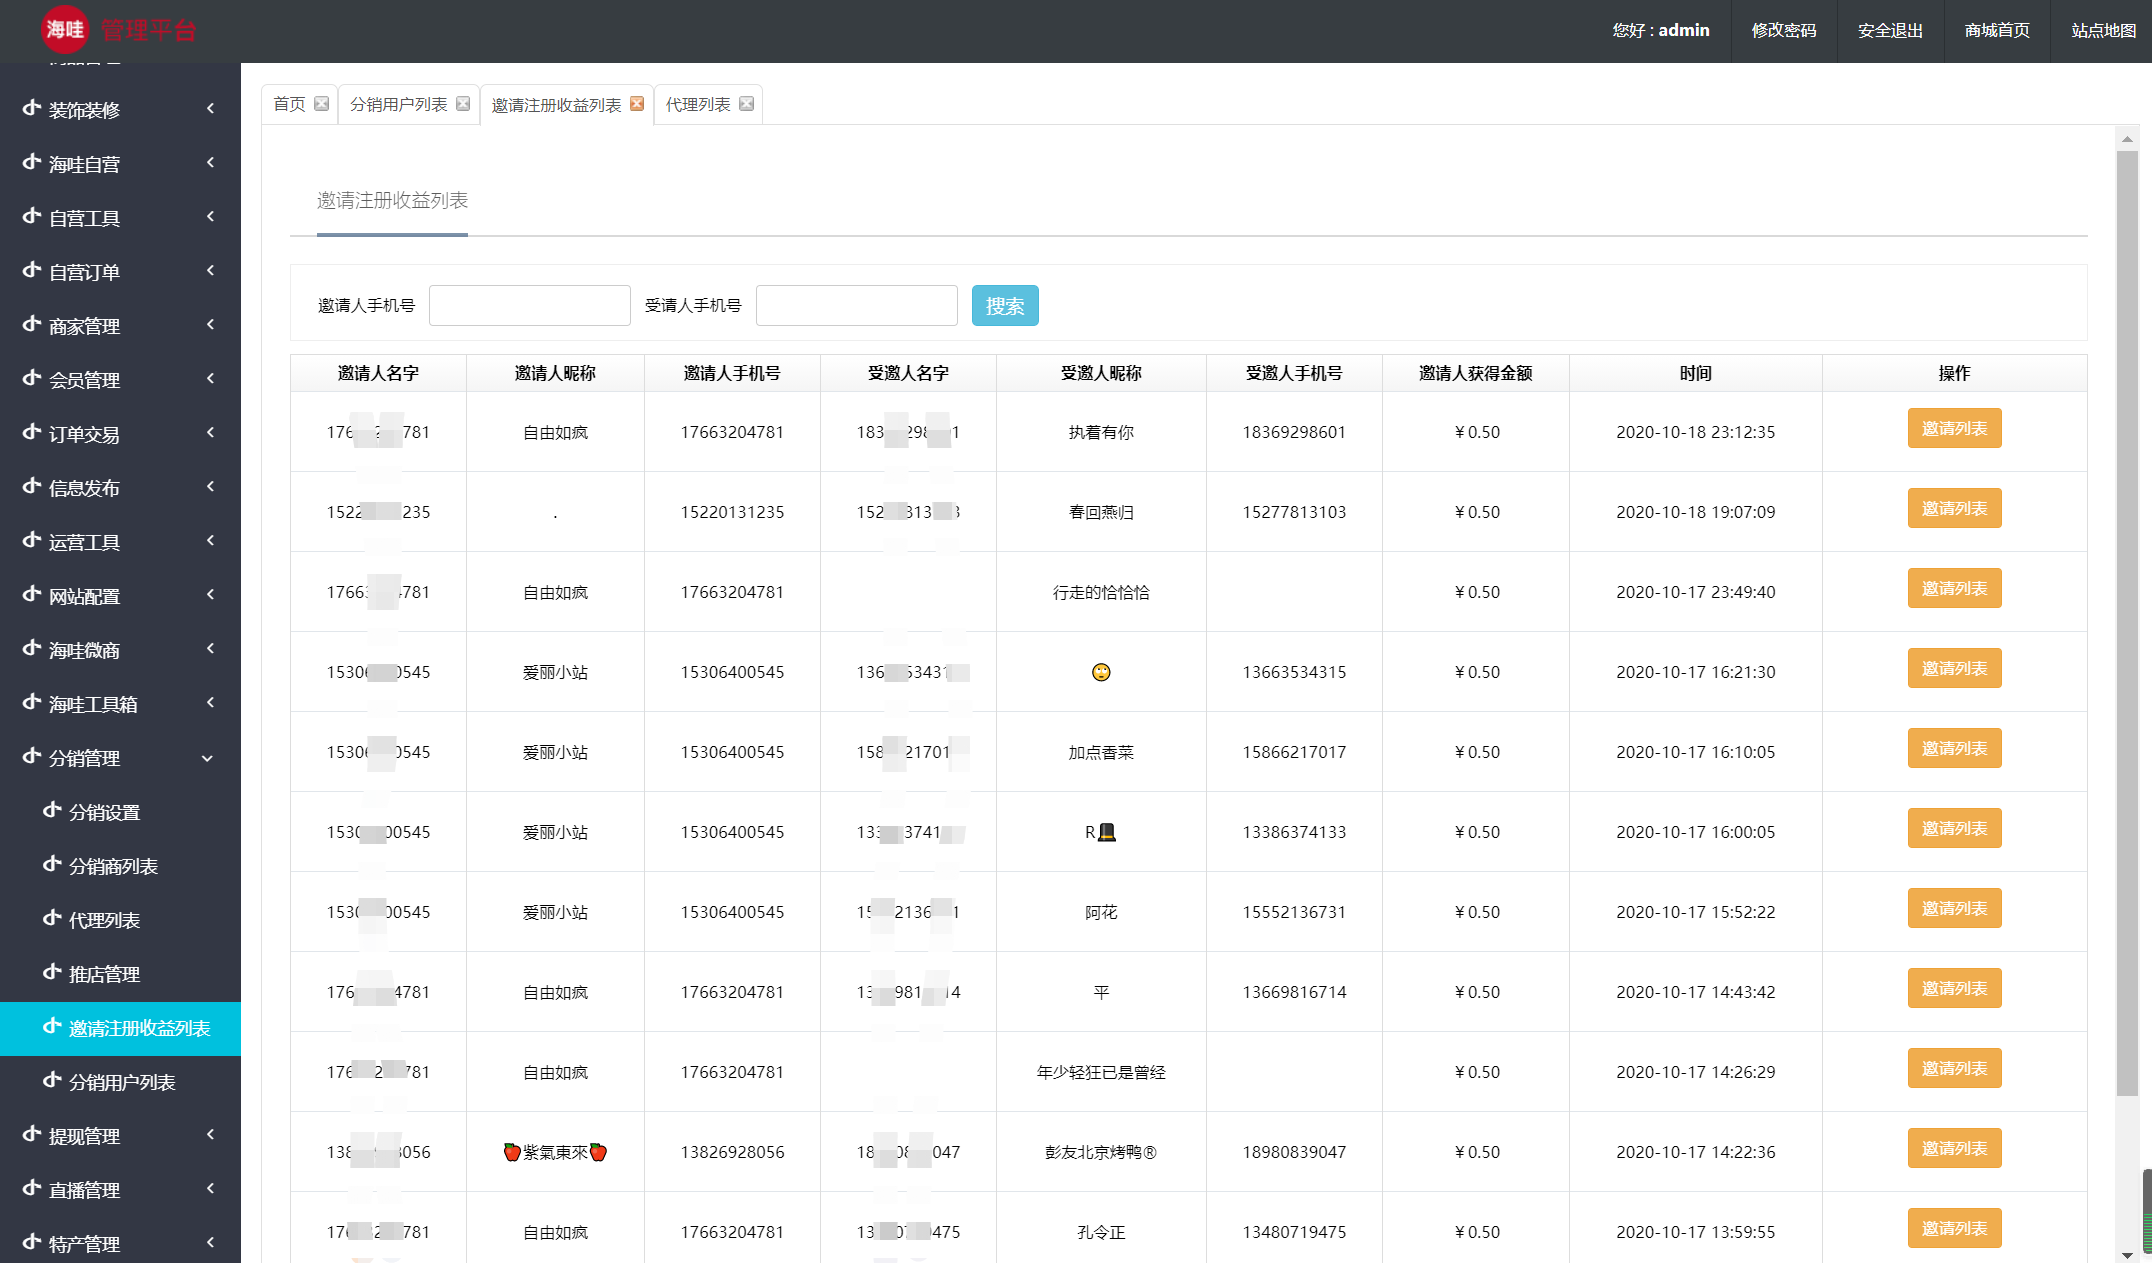Click the icon beside 海哇工具箱
Viewport: 2152px width, 1263px height.
[32, 702]
